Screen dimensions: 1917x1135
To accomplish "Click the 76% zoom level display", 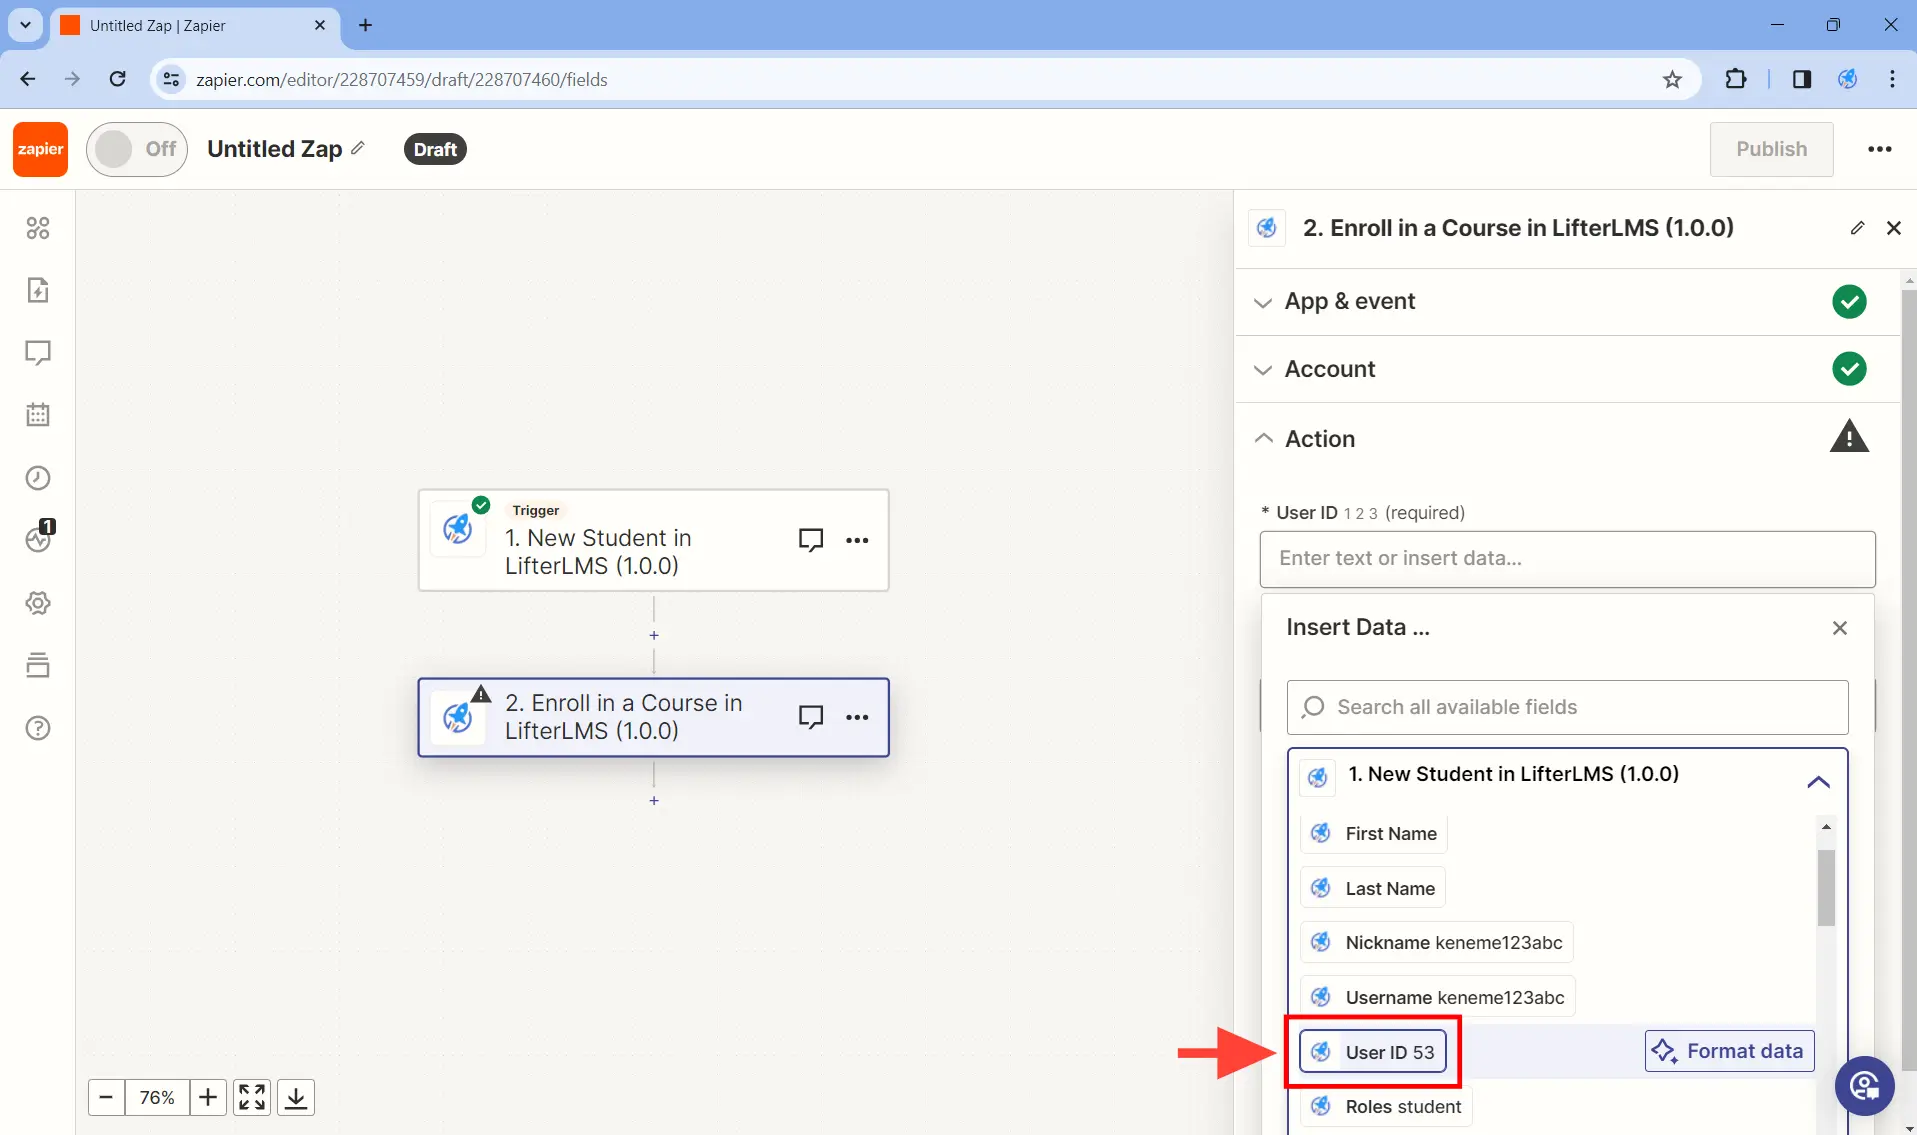I will [157, 1097].
